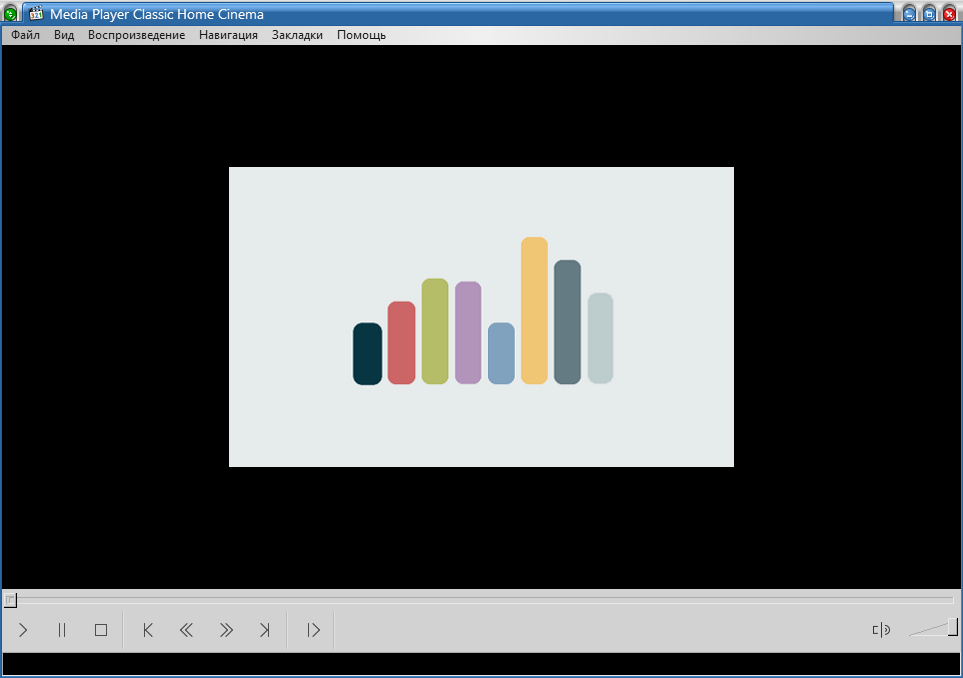The width and height of the screenshot is (963, 678).
Task: Maximize the Media Player Classic window
Action: [x=929, y=14]
